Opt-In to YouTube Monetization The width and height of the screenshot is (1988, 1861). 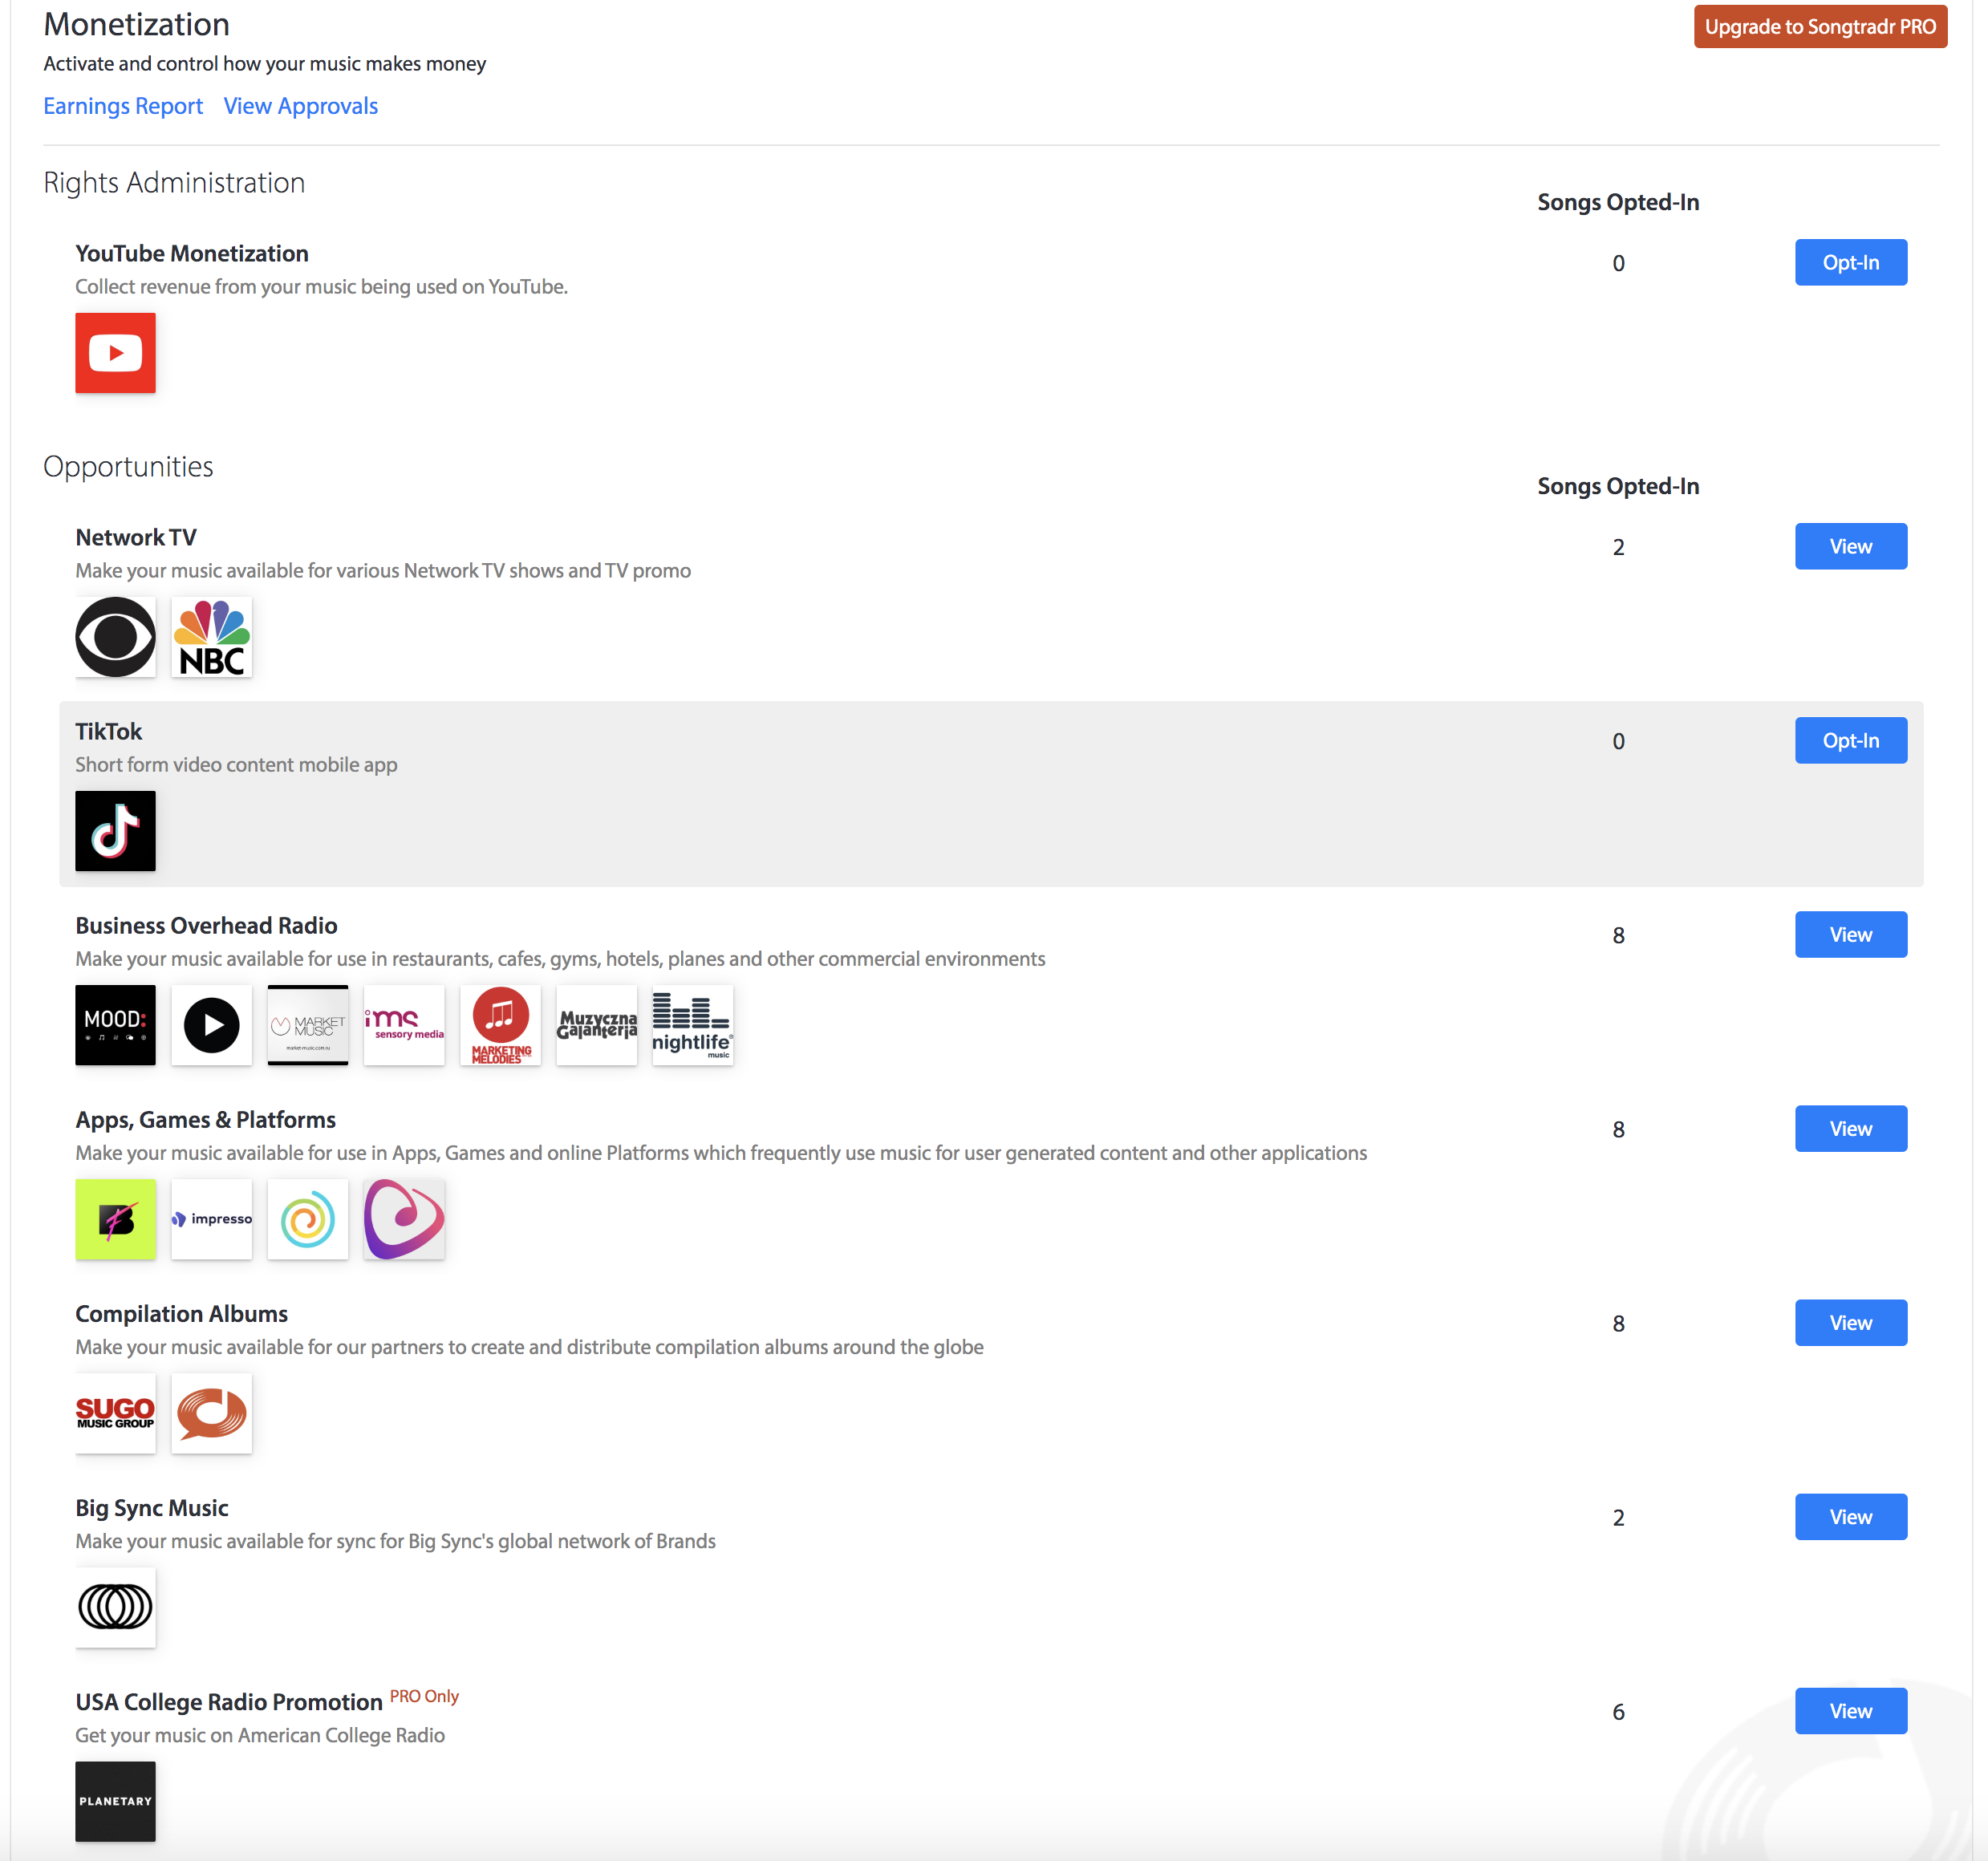pyautogui.click(x=1850, y=262)
